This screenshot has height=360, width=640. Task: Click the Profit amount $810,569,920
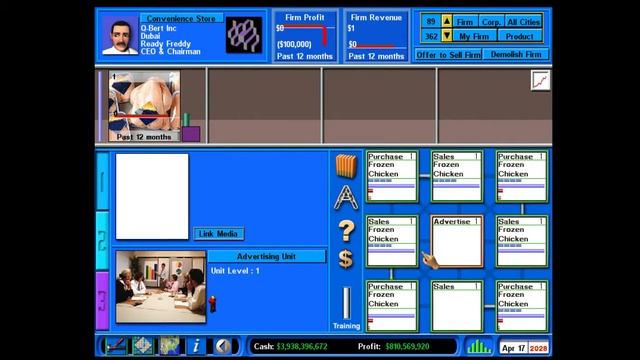point(407,347)
